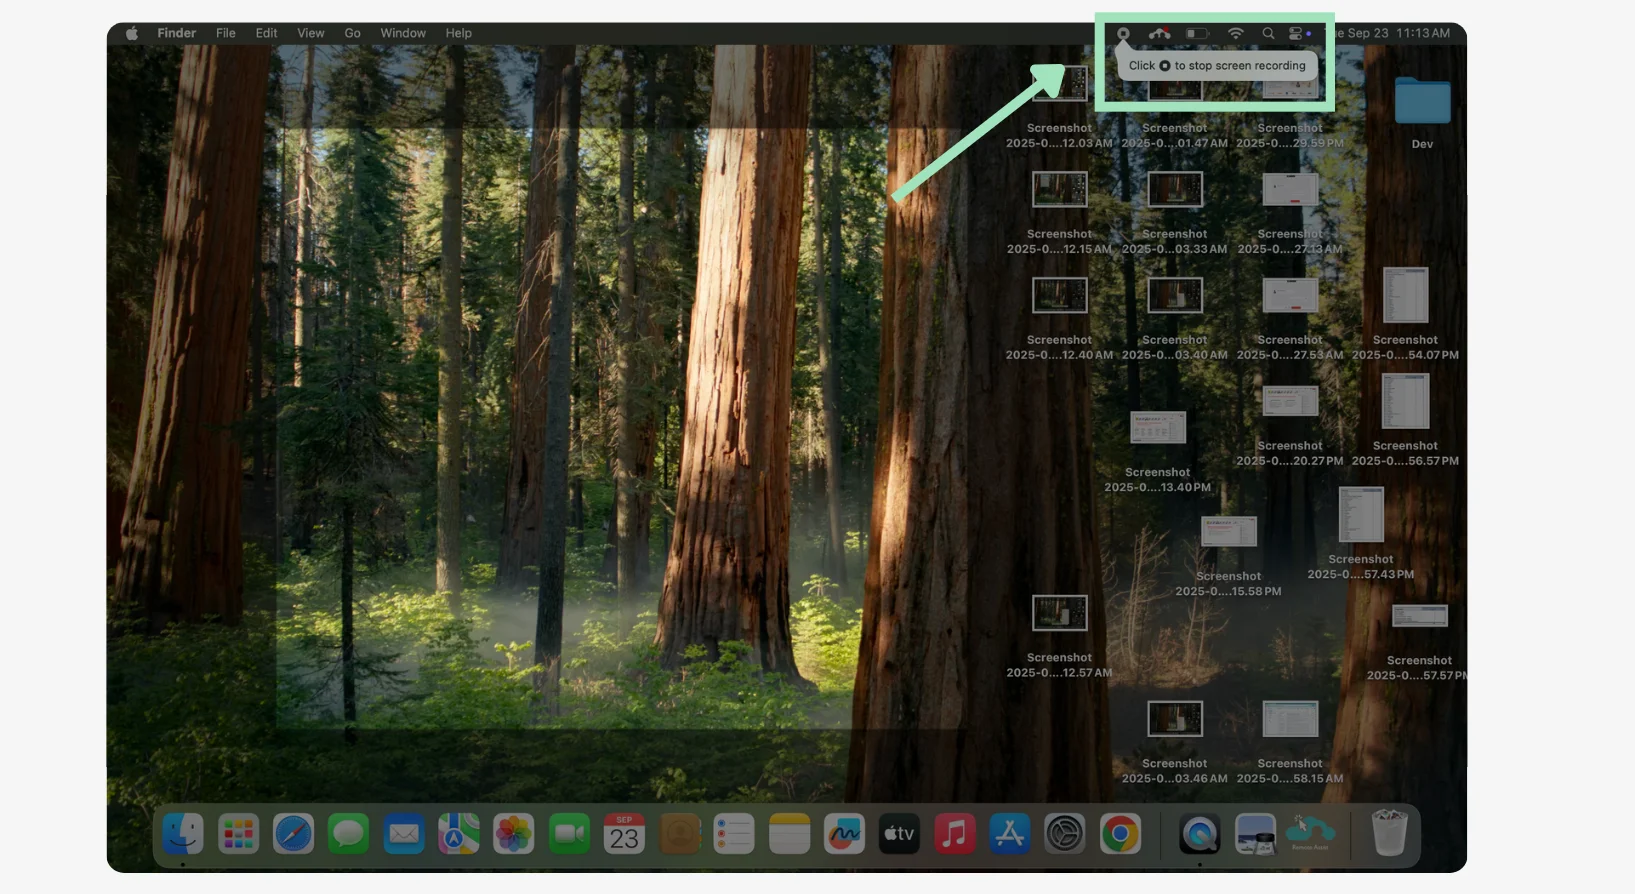Open the Trash in the Dock

(1389, 833)
